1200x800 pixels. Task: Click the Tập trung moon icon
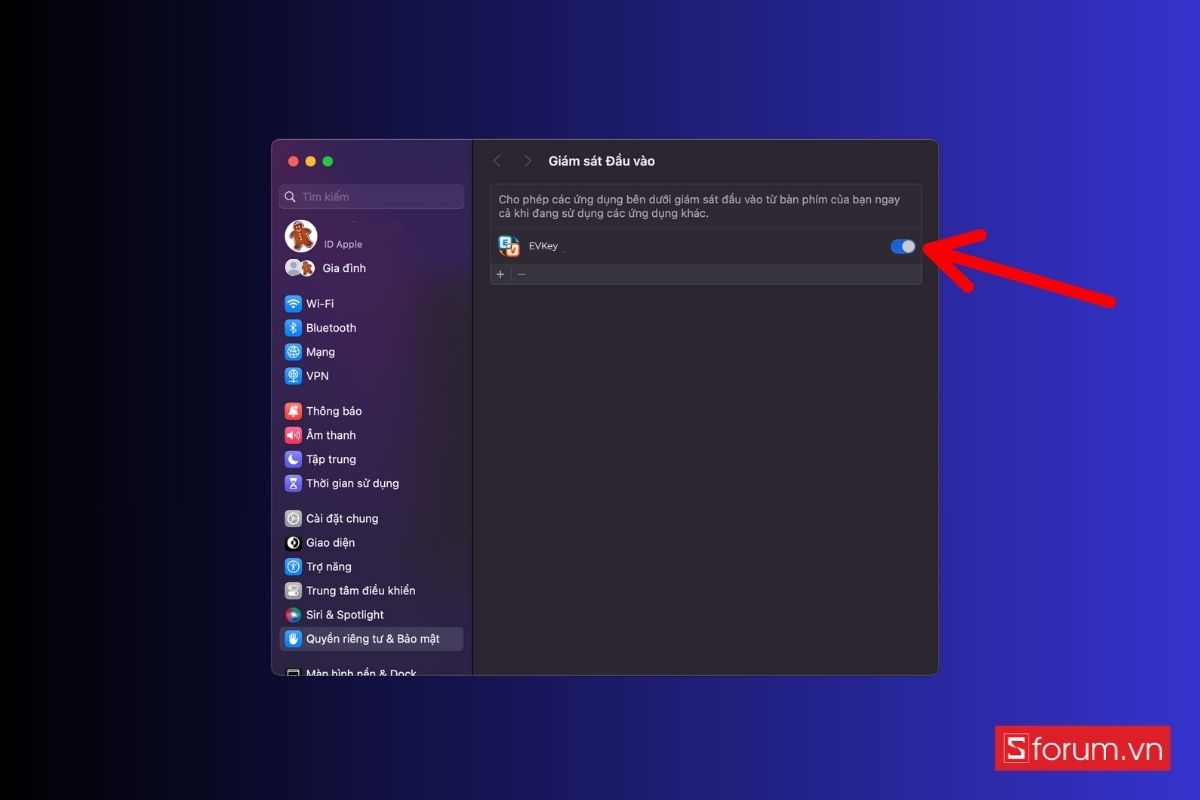click(x=293, y=459)
